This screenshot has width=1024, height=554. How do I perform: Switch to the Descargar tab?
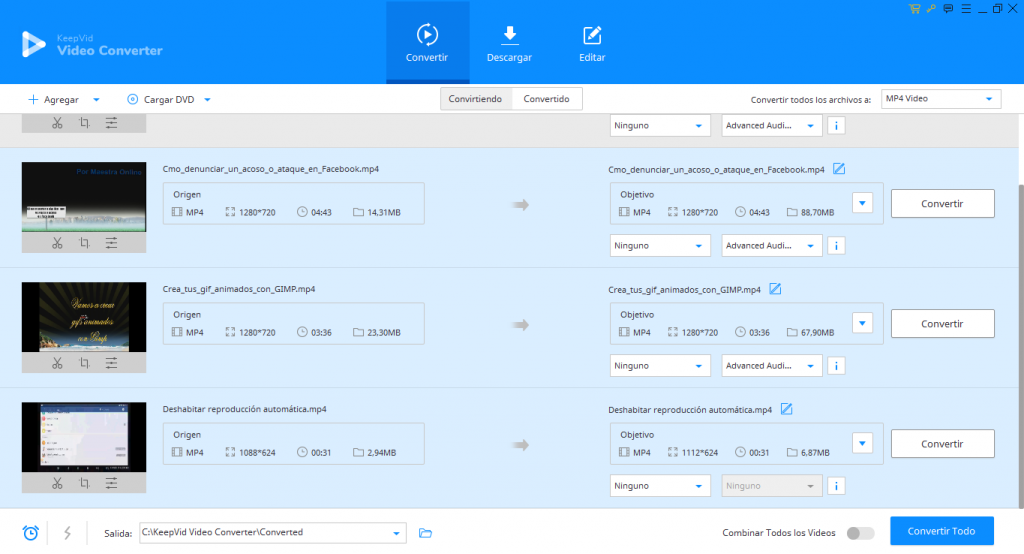click(509, 43)
